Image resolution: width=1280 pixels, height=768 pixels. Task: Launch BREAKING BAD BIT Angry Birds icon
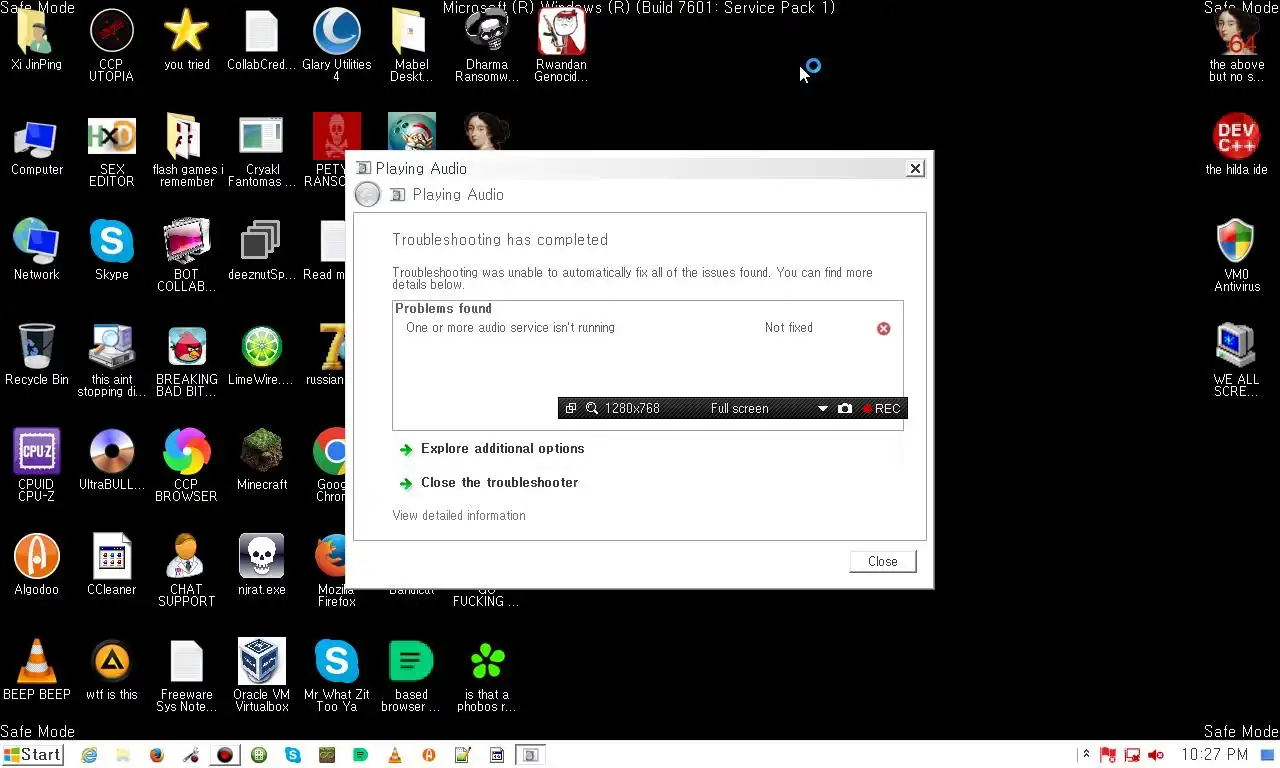(x=187, y=361)
